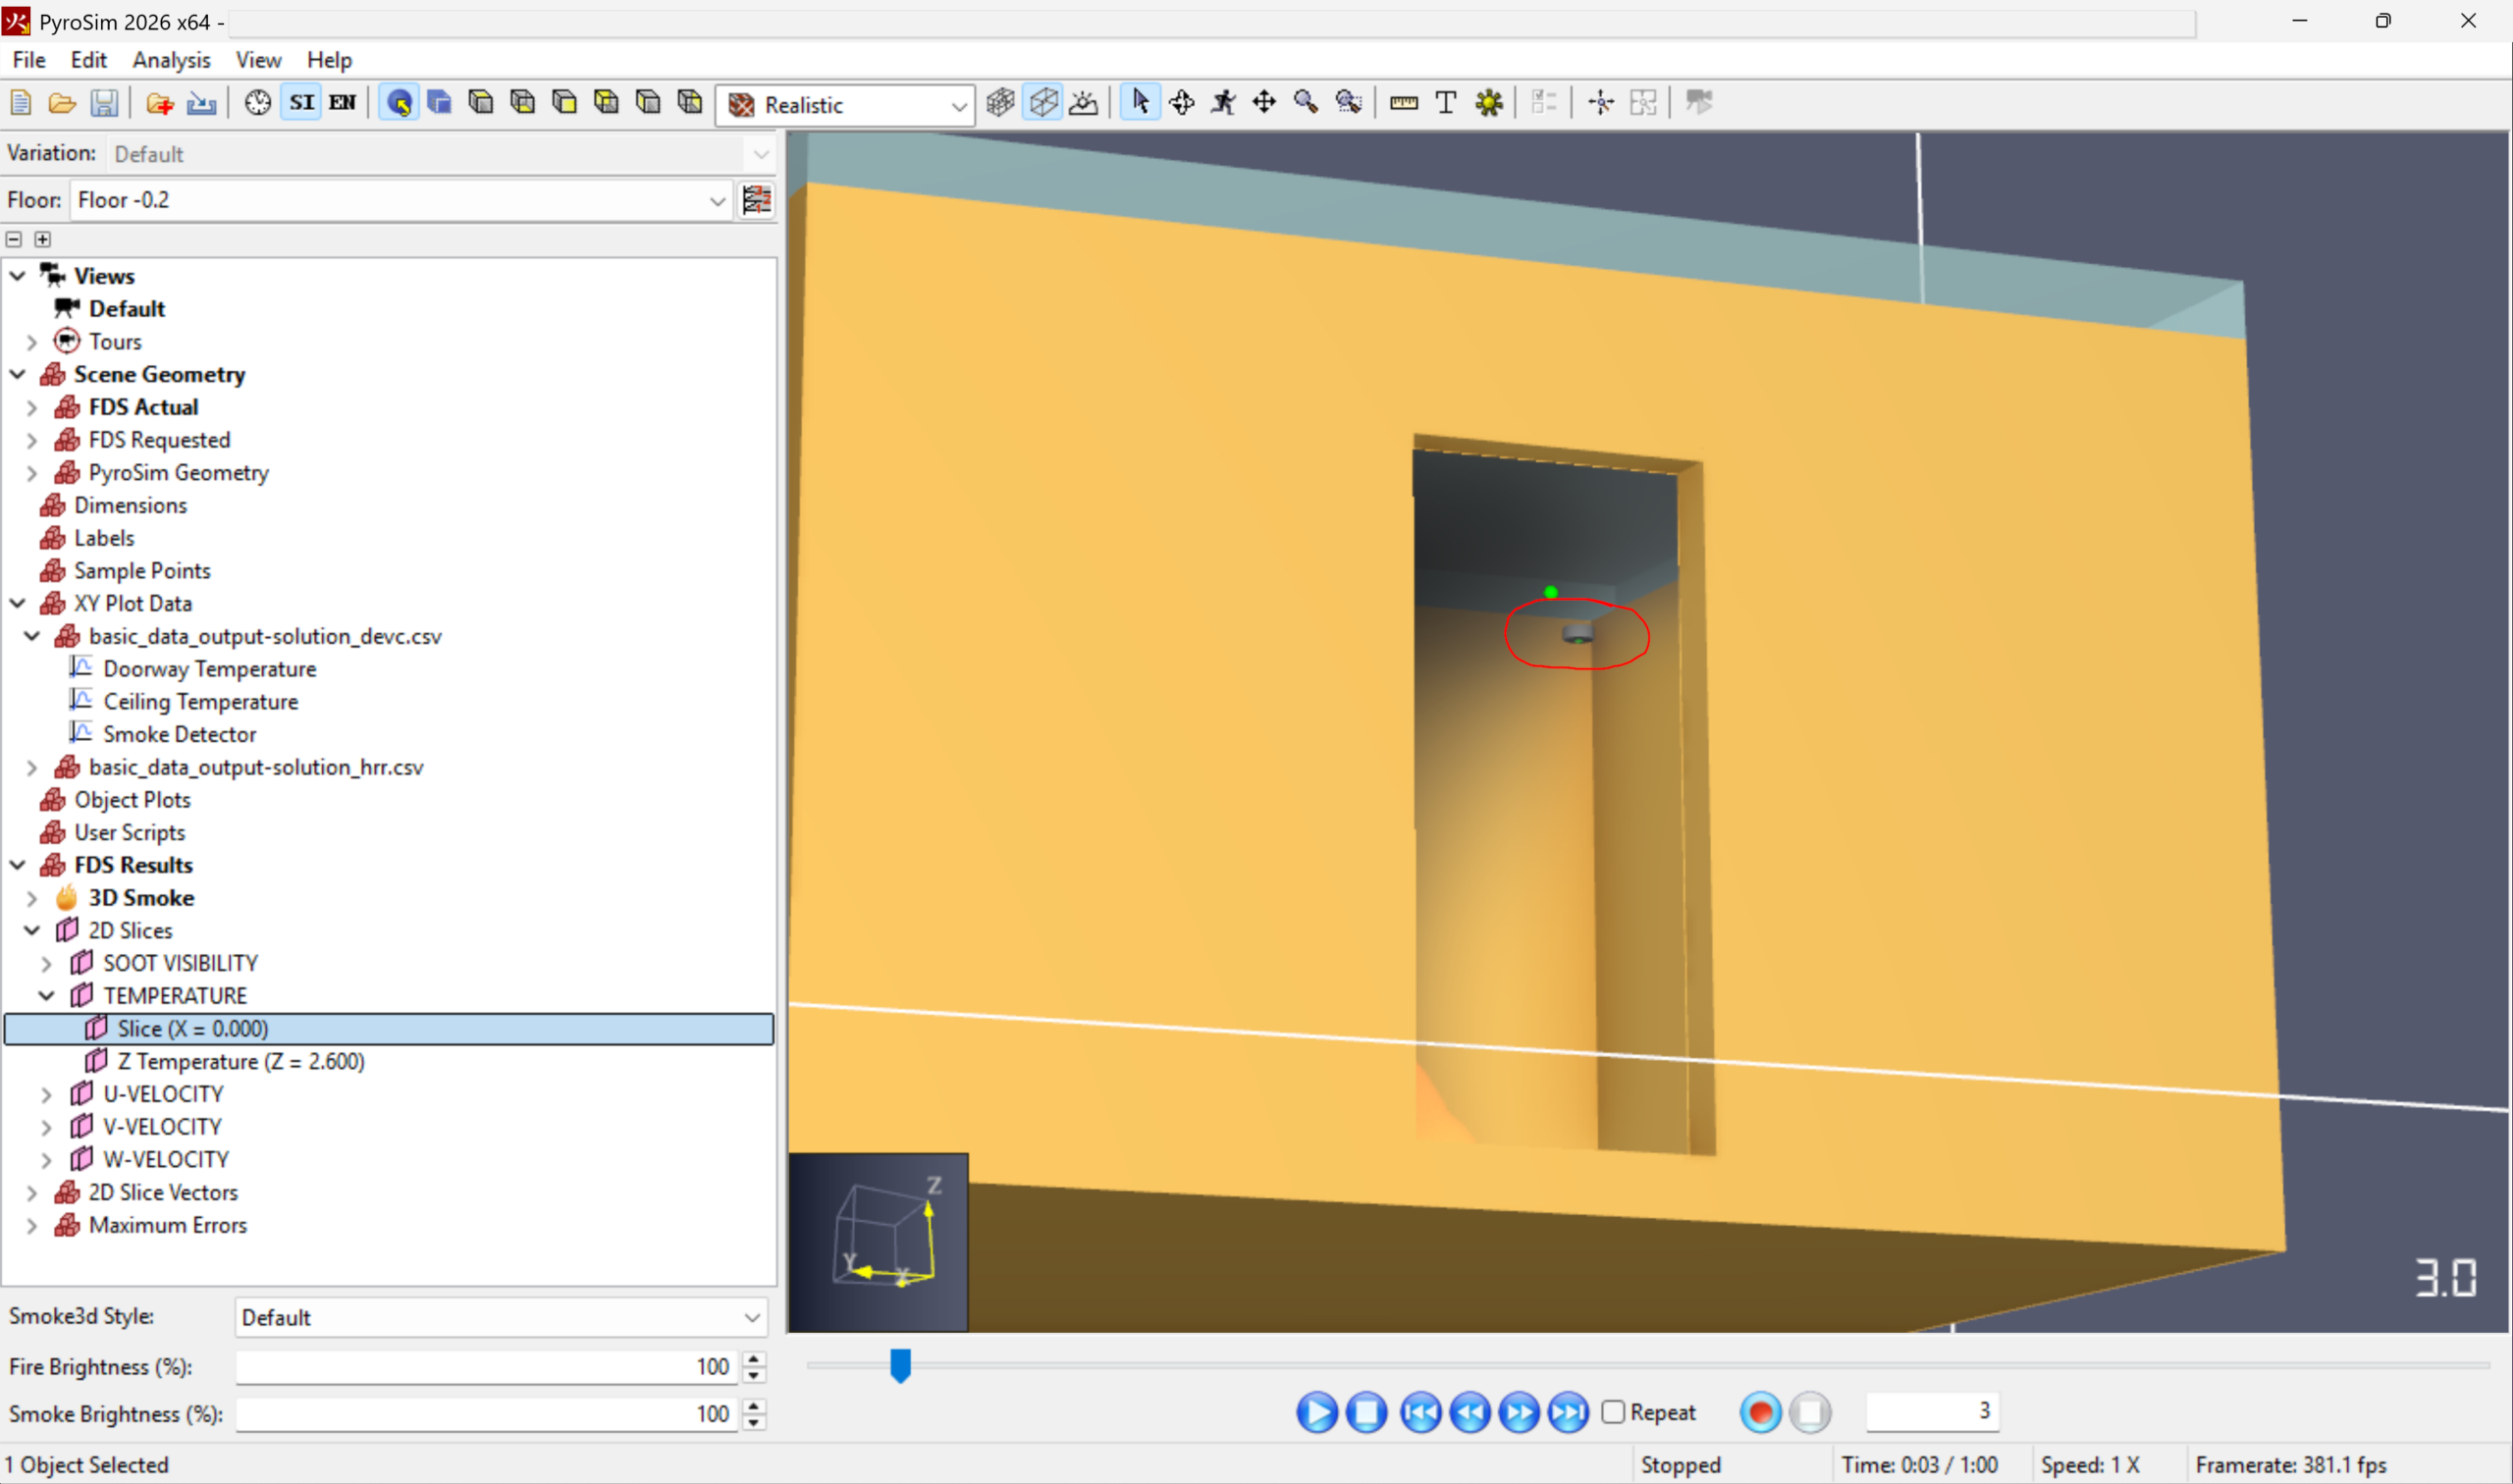Select the ruler measure tool
2513x1484 pixels.
pyautogui.click(x=1404, y=103)
